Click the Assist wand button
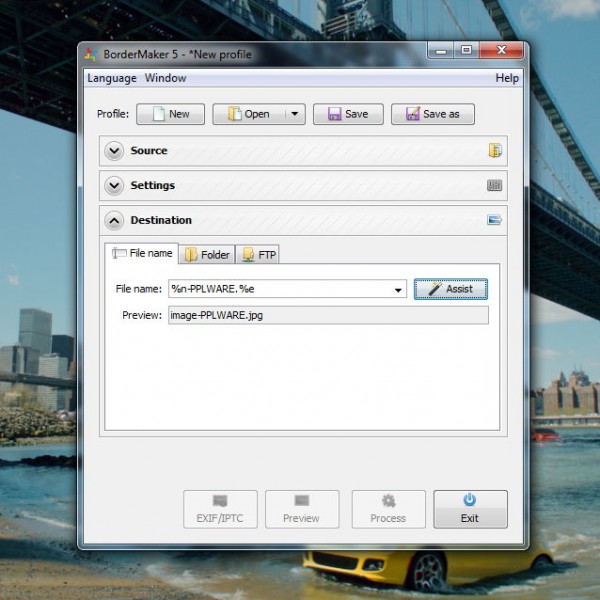The width and height of the screenshot is (600, 600). tap(451, 289)
